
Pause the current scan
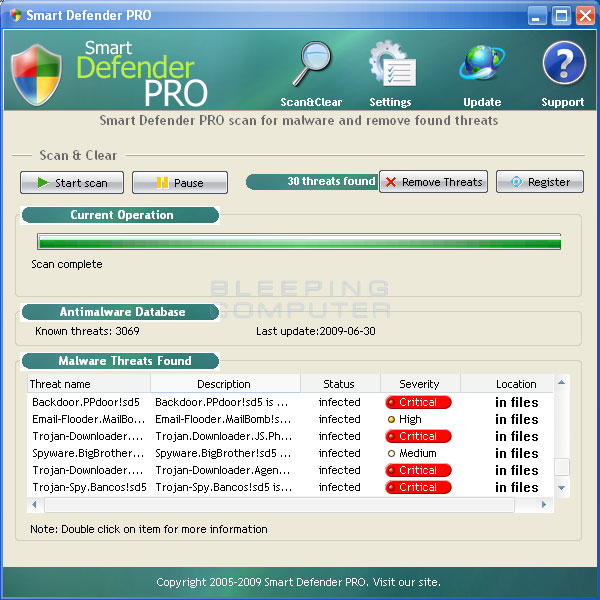coord(180,183)
